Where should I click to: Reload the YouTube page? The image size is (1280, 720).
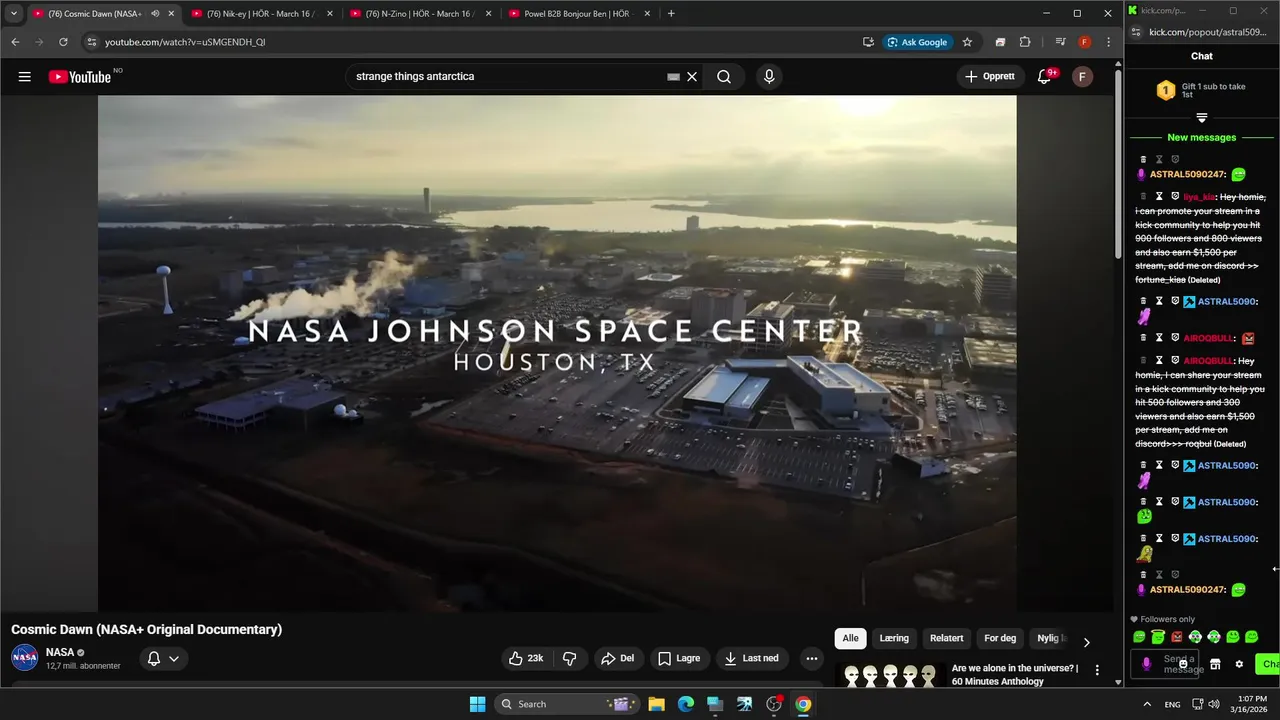click(63, 42)
